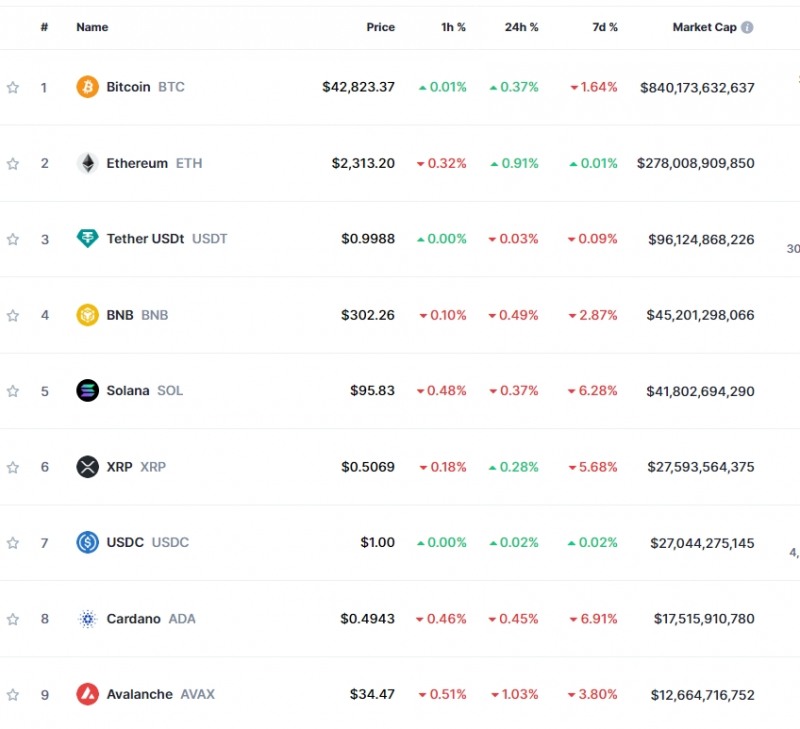Viewport: 800px width, 729px height.
Task: Star Bitcoin to add to watchlist
Action: click(x=13, y=88)
